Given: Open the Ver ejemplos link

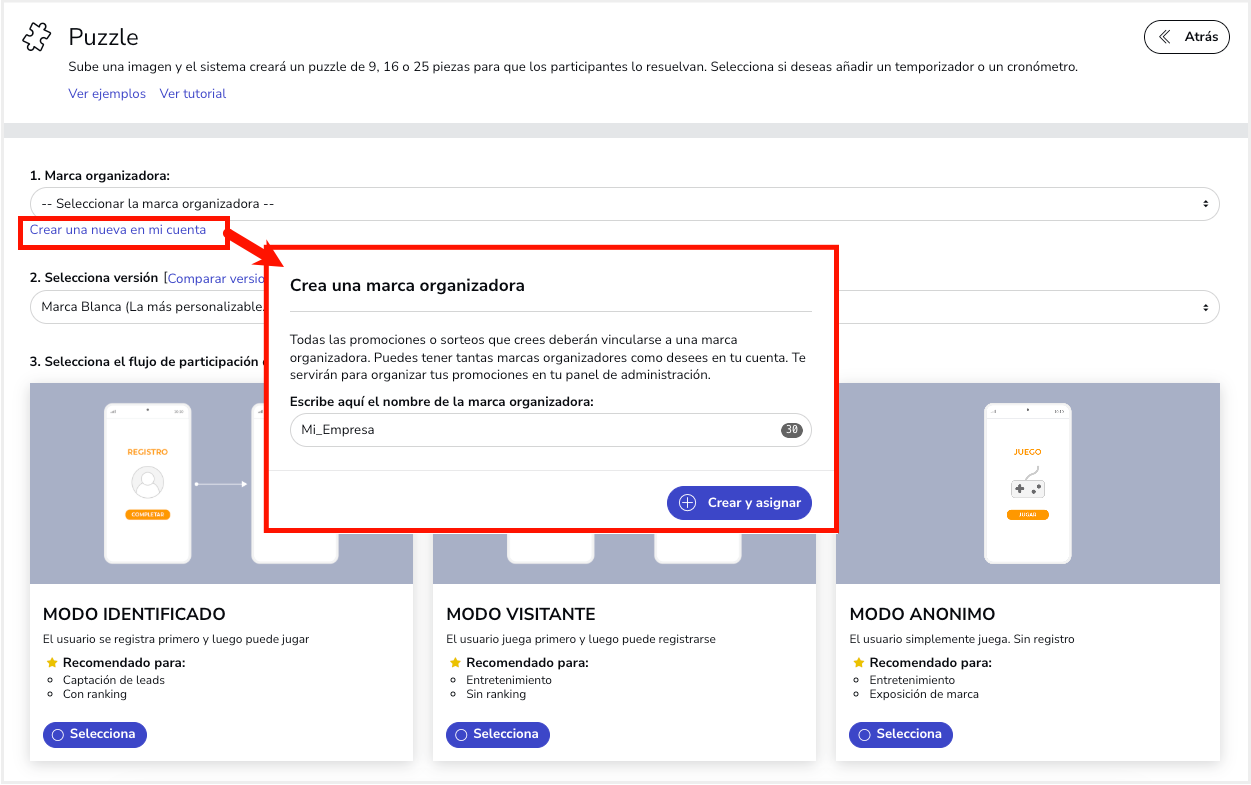Looking at the screenshot, I should [107, 94].
